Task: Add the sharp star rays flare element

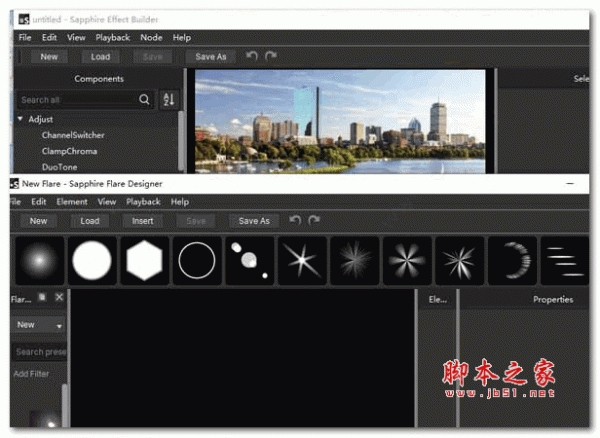Action: tap(302, 261)
